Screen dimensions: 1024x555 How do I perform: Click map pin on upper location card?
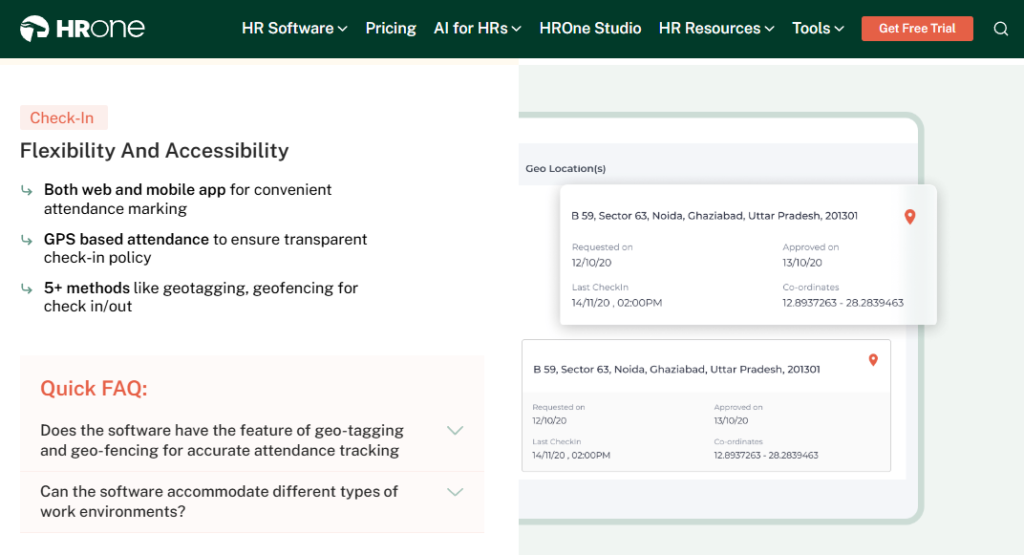pos(910,217)
